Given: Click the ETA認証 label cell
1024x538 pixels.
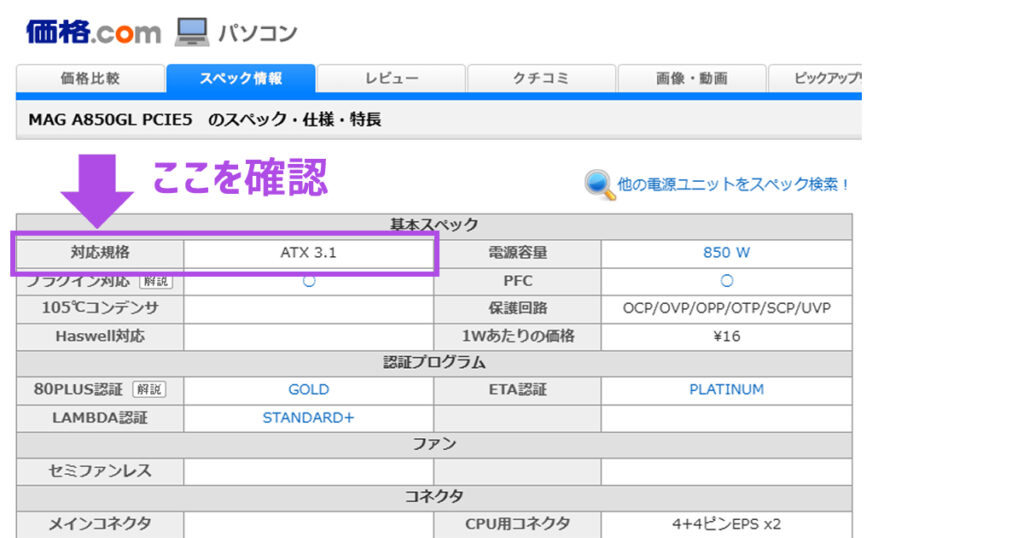Looking at the screenshot, I should pyautogui.click(x=517, y=390).
